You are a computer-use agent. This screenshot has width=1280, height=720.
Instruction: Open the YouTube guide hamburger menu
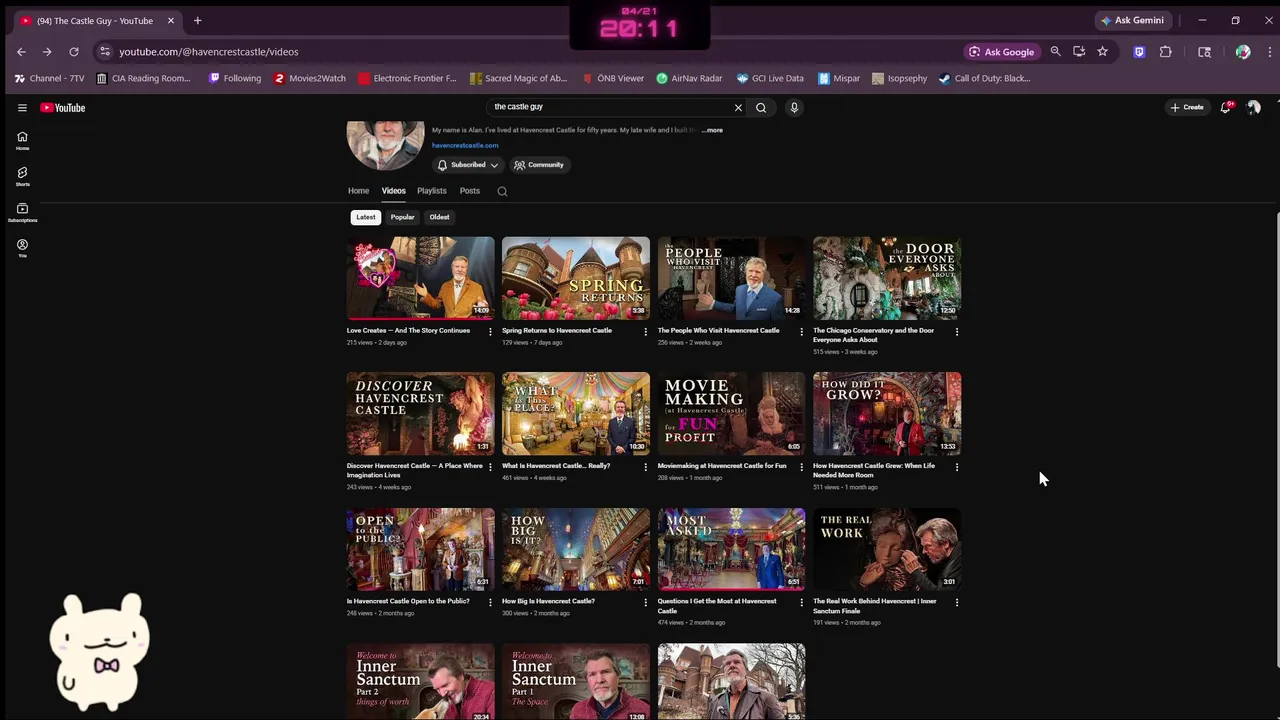22,108
